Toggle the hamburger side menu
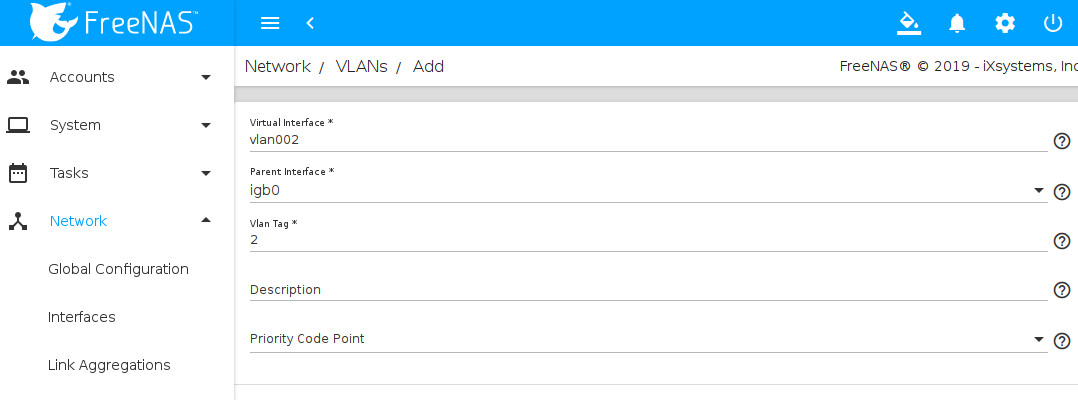This screenshot has width=1078, height=400. (x=269, y=23)
